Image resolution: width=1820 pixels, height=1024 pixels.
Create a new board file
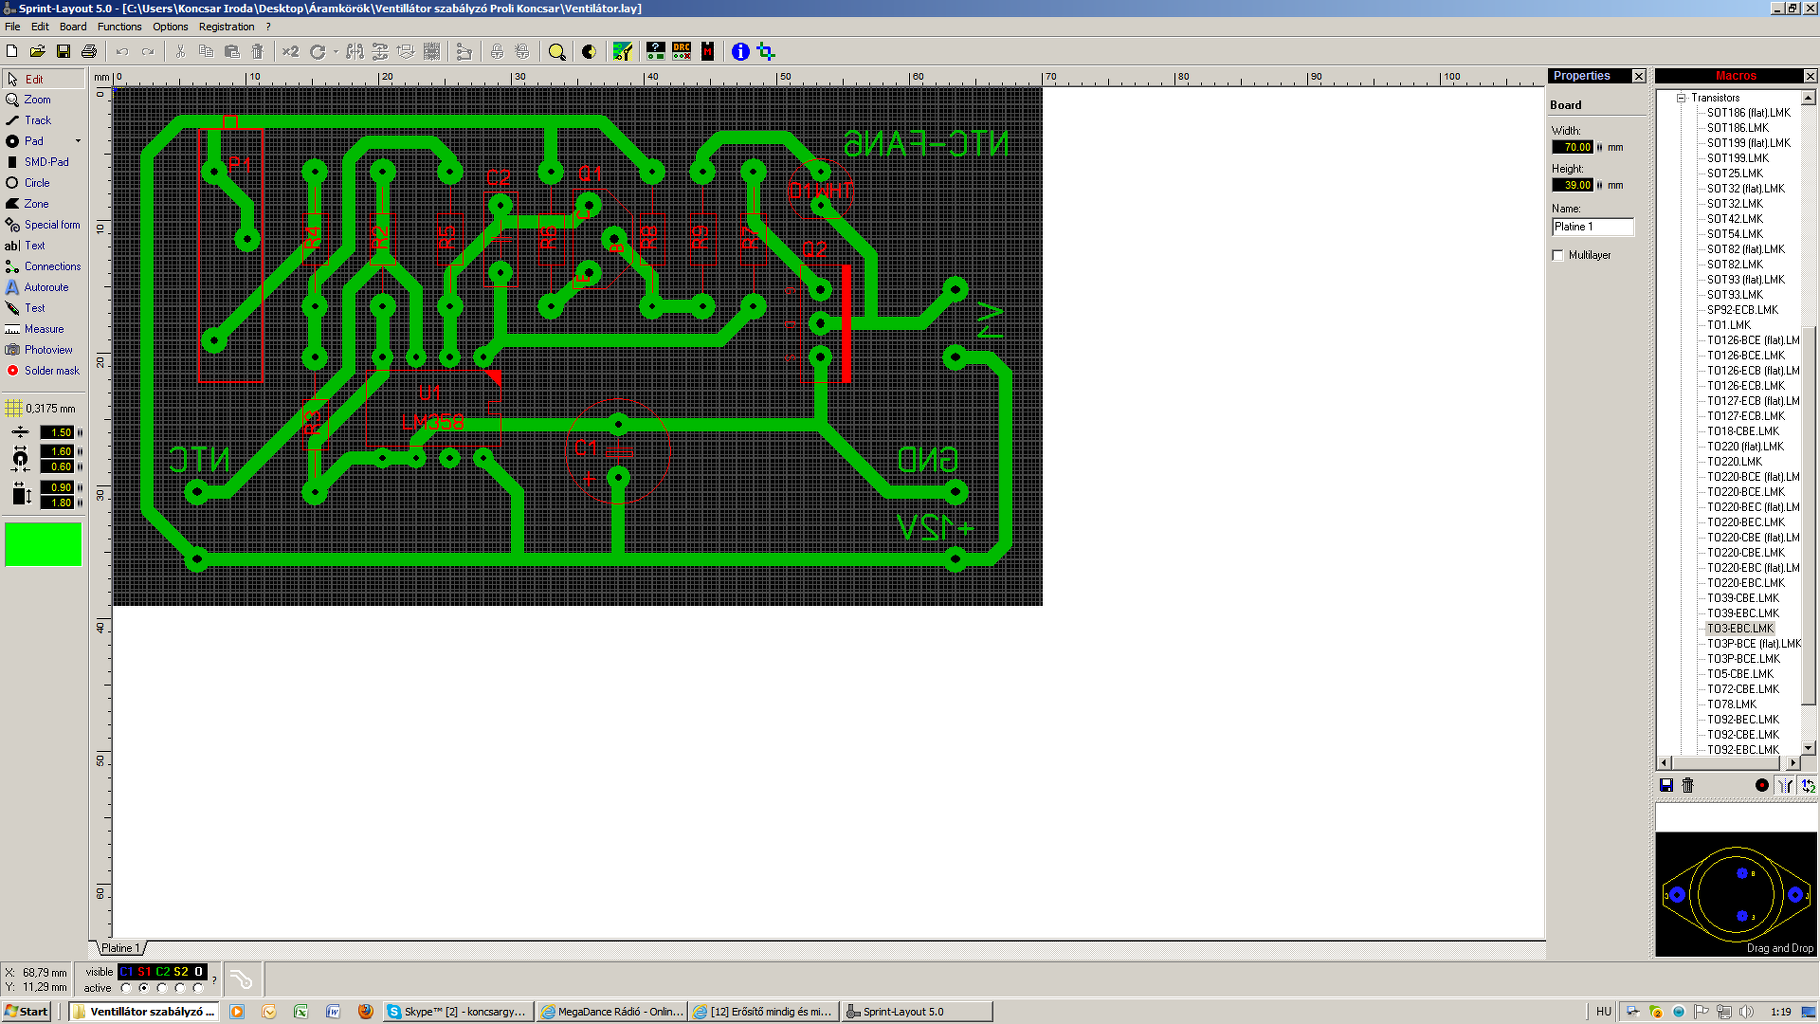(x=12, y=52)
